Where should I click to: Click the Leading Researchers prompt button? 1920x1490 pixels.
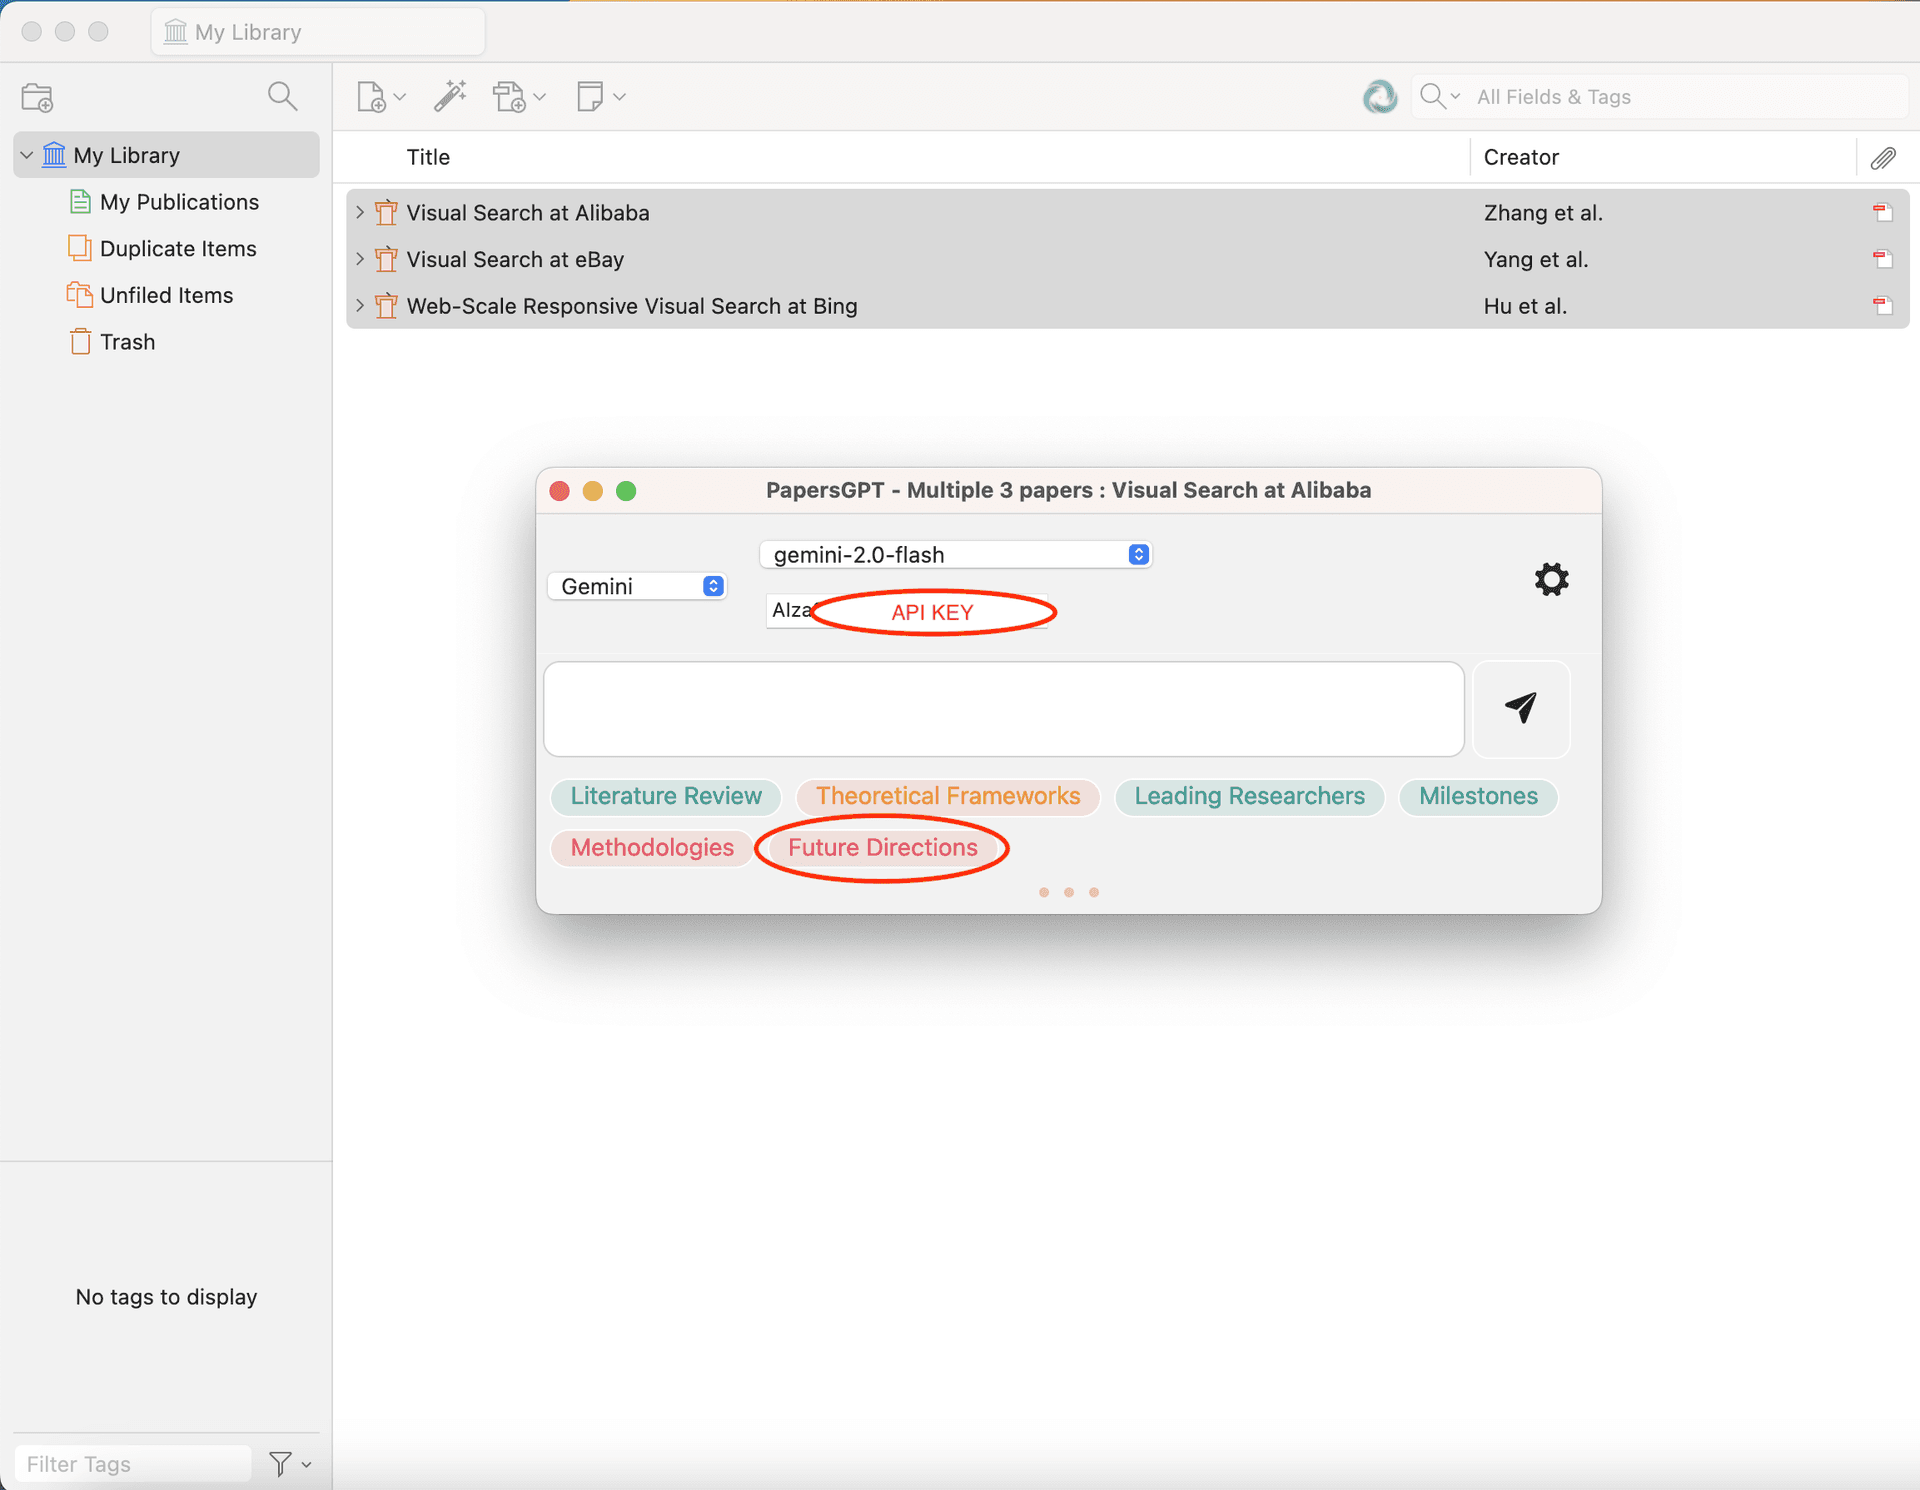point(1249,796)
